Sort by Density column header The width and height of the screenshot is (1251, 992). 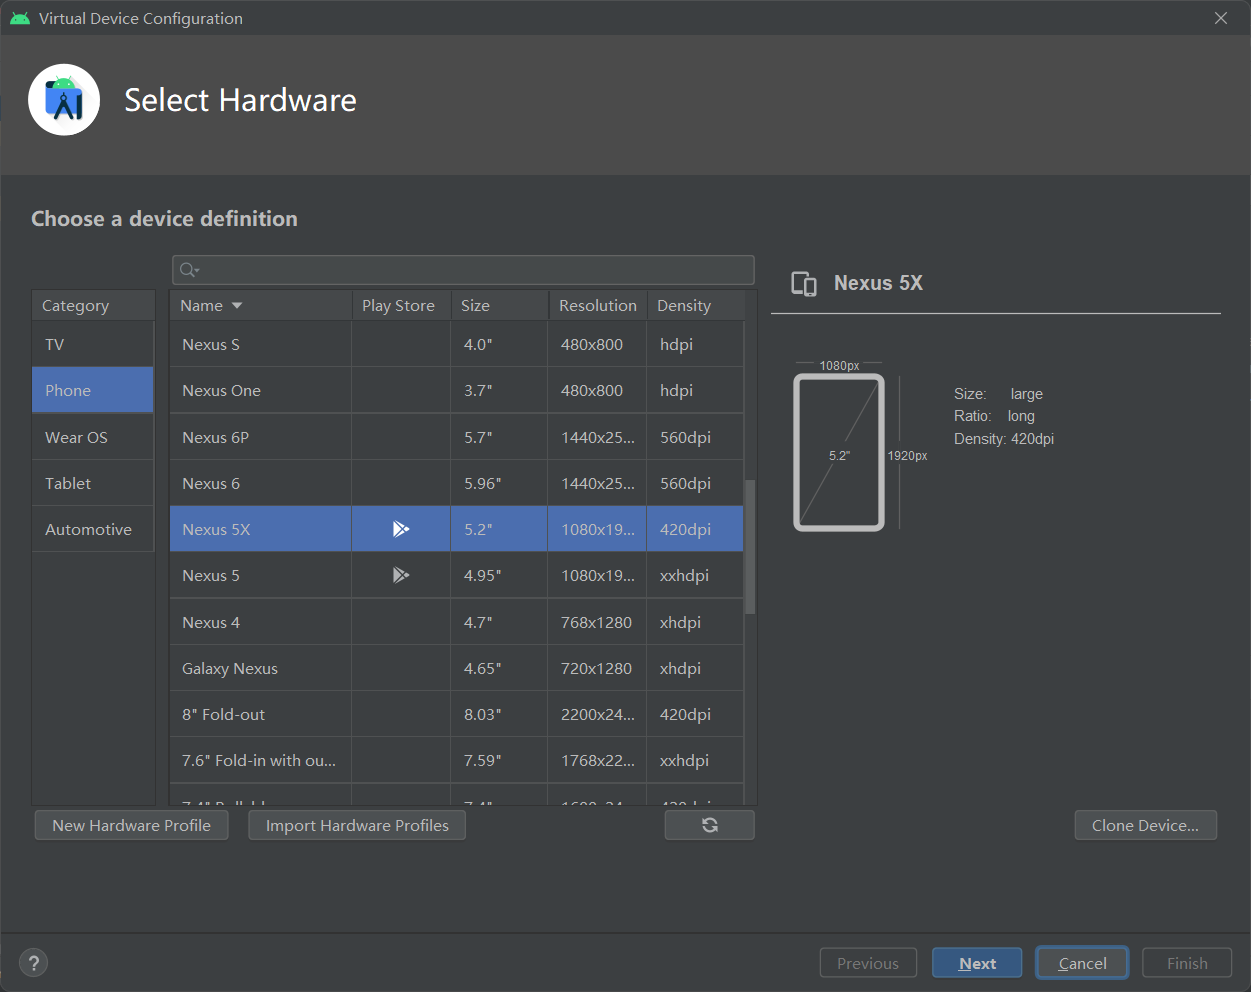(696, 306)
